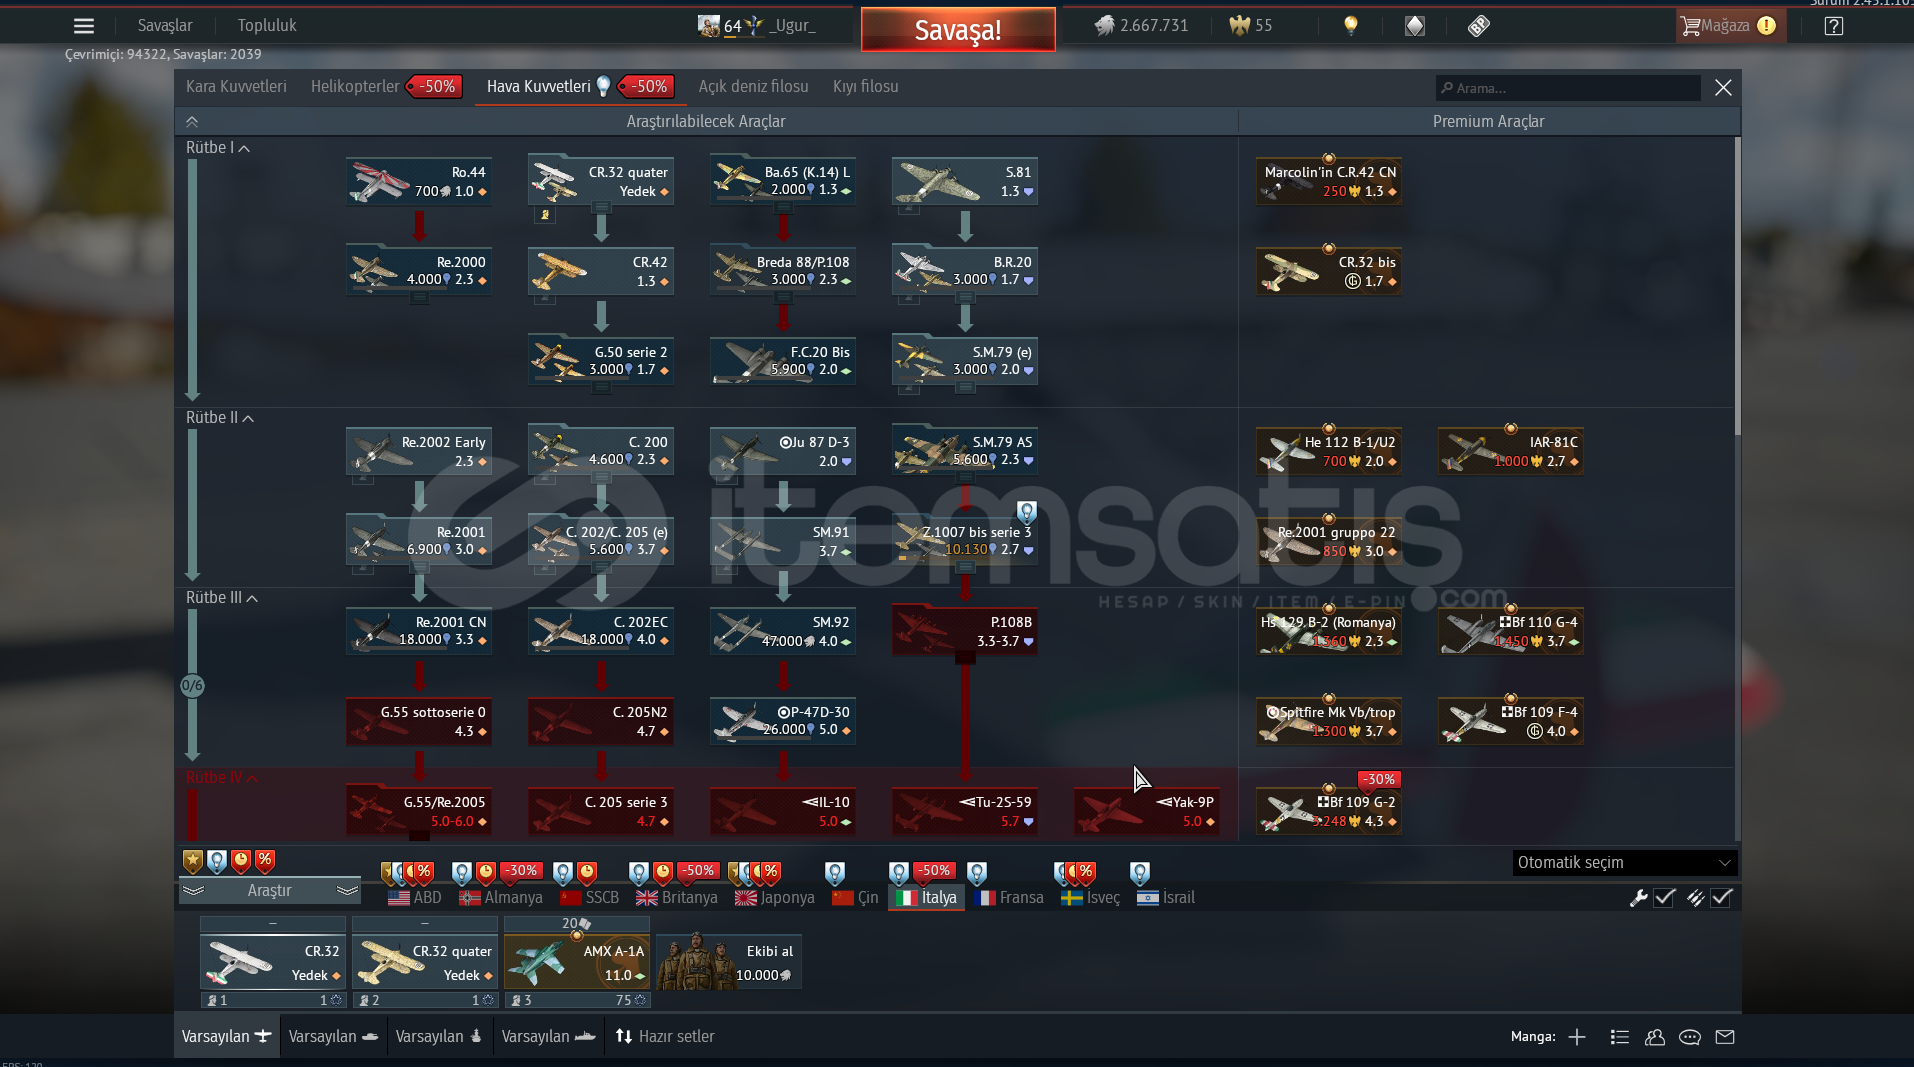Select the ABD nation tab
The width and height of the screenshot is (1914, 1067).
415,898
